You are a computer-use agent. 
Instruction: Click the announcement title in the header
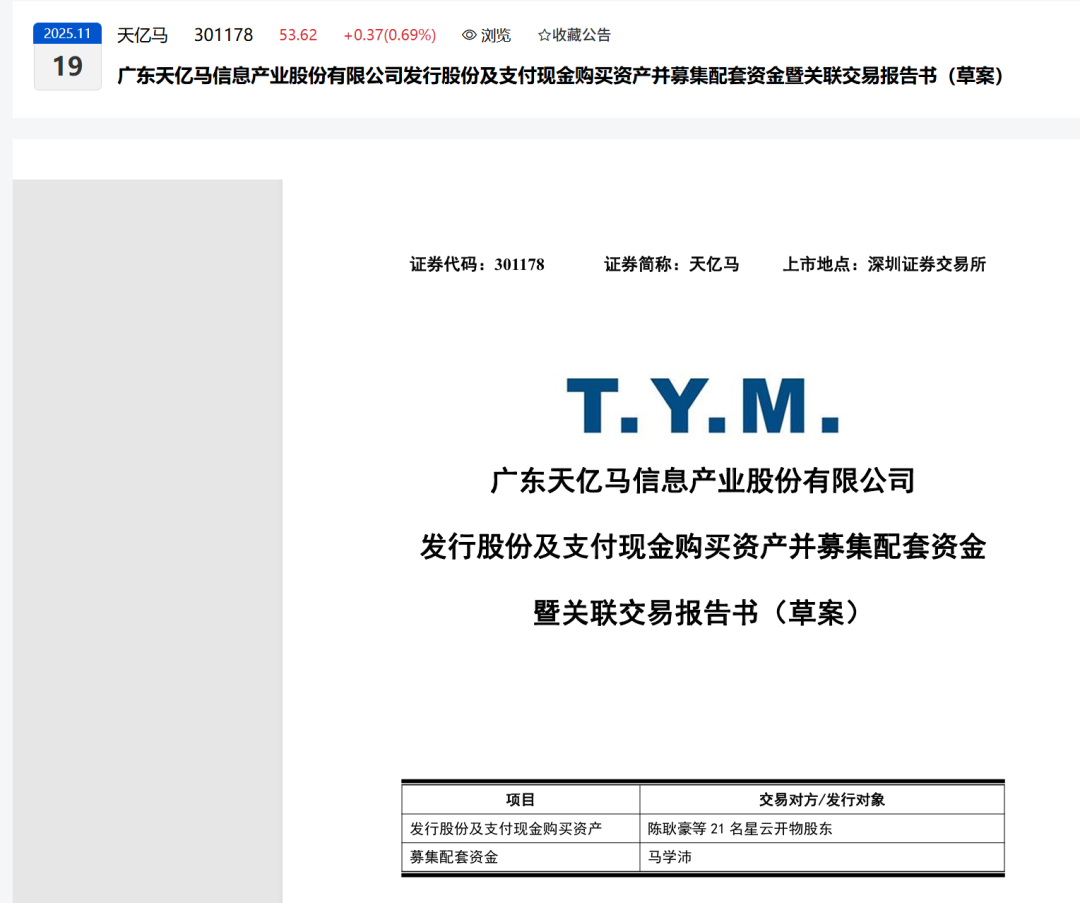click(x=560, y=76)
